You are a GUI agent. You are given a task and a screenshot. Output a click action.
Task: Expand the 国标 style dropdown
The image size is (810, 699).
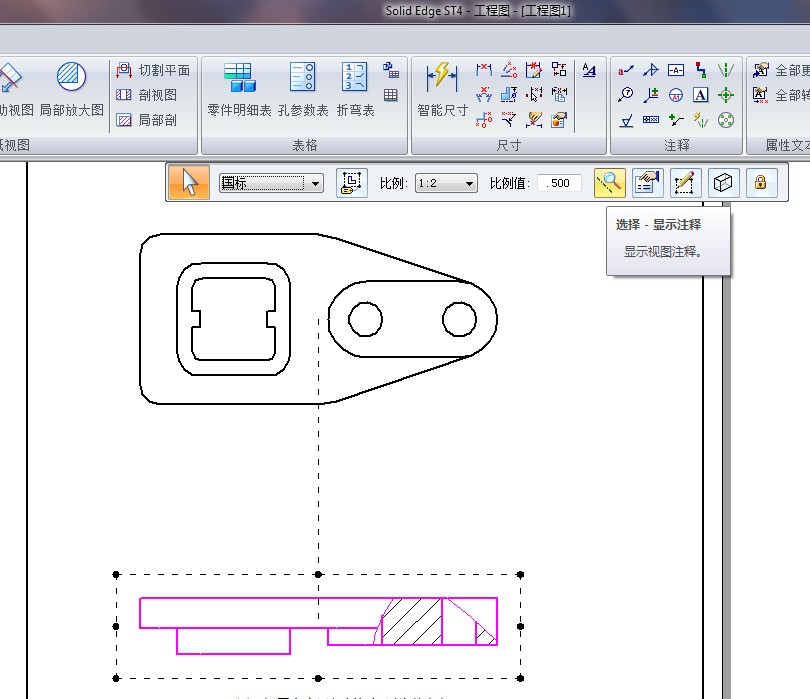click(x=315, y=183)
